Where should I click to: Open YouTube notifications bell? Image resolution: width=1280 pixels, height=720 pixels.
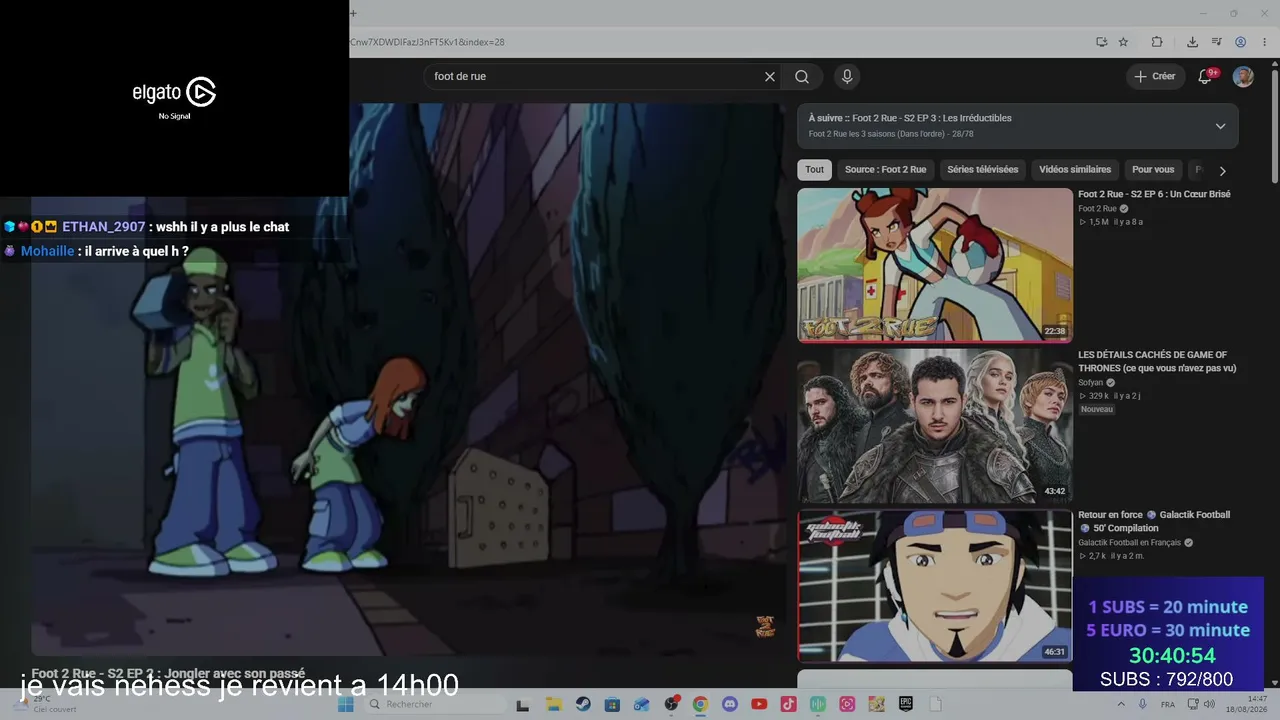click(1205, 77)
